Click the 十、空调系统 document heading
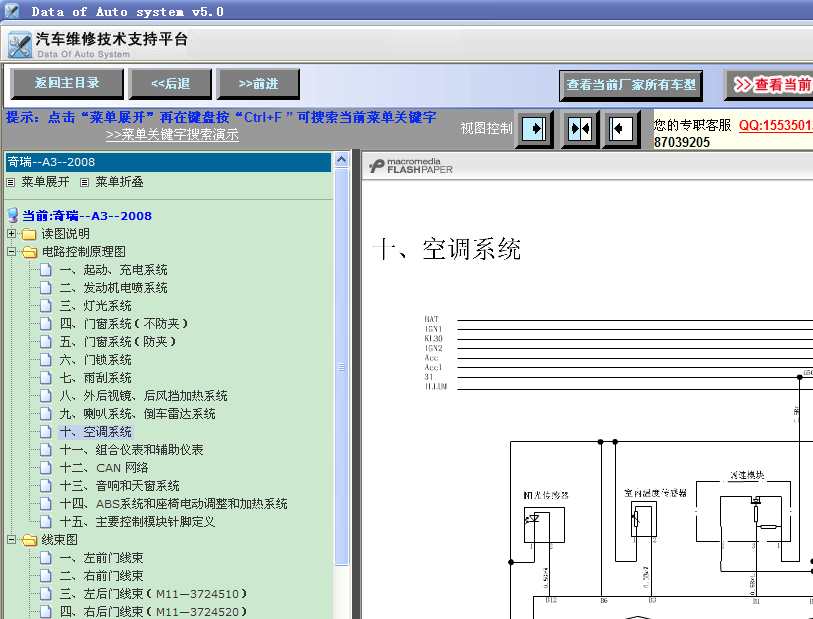 tap(446, 249)
